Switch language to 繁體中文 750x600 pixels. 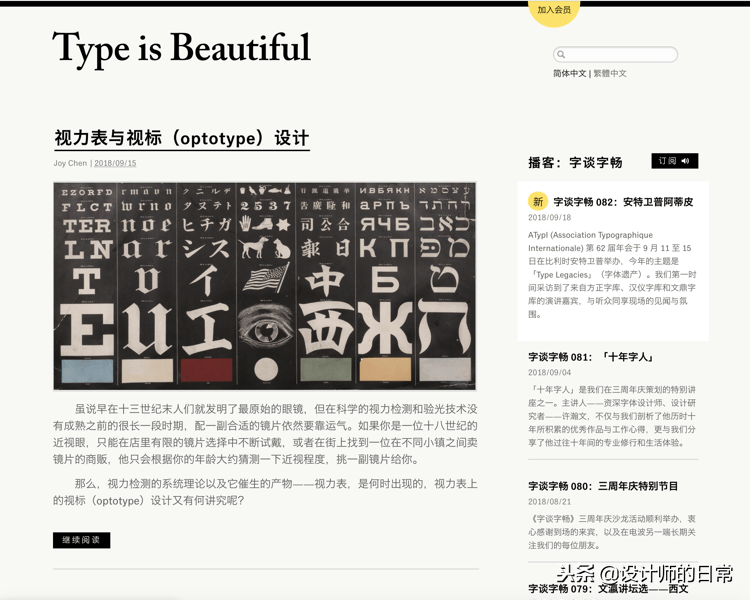tap(610, 74)
